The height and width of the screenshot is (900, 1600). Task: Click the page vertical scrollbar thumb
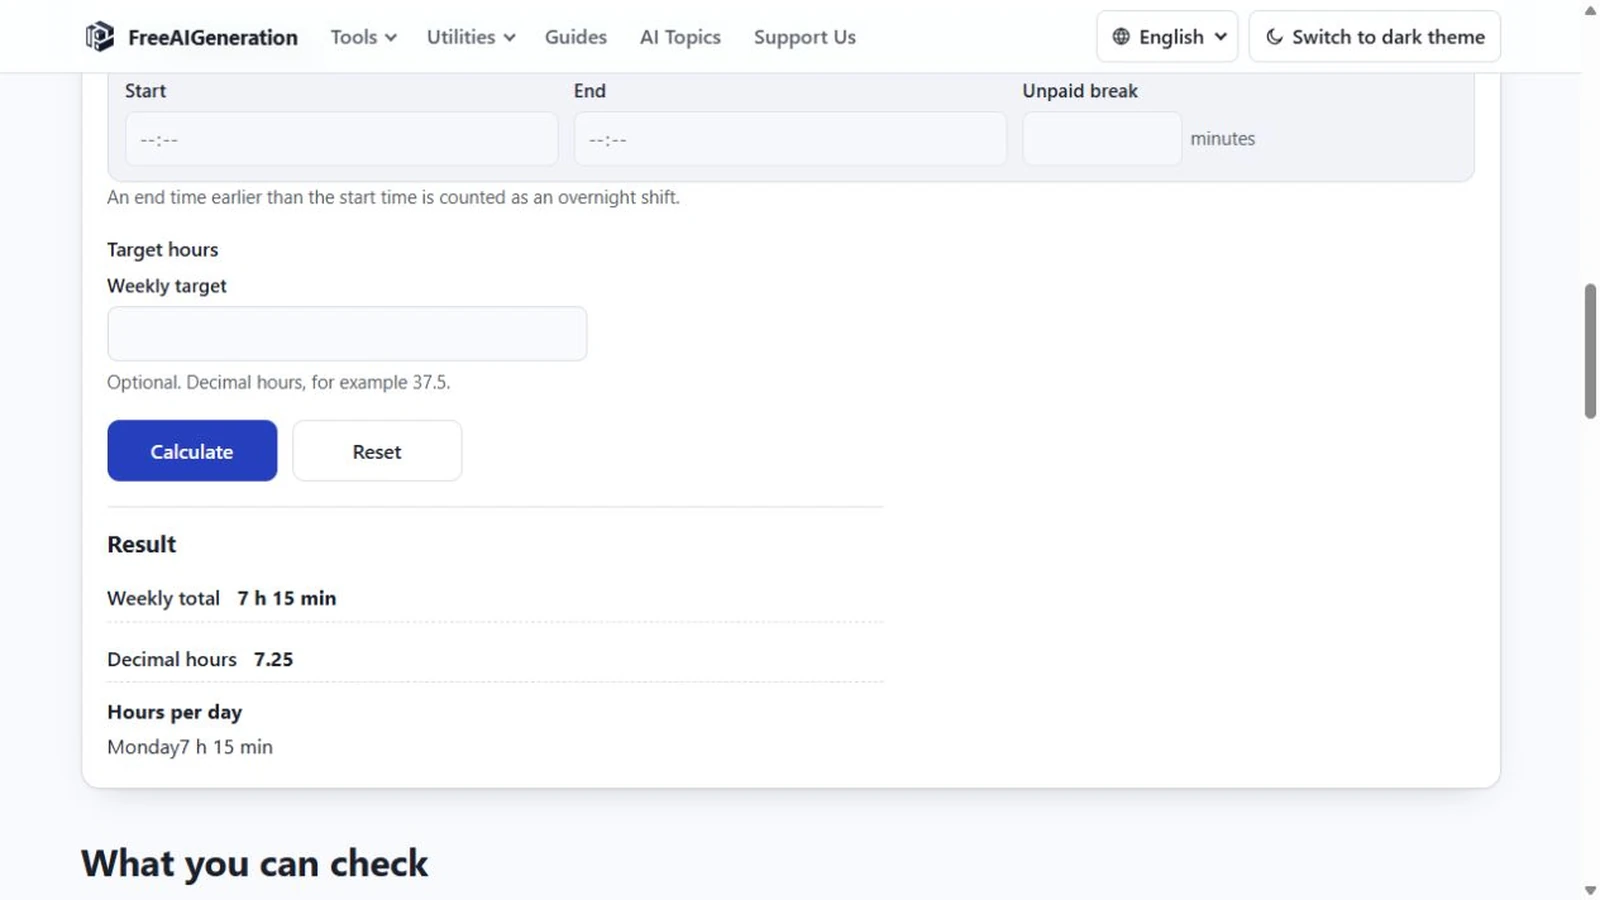point(1590,351)
